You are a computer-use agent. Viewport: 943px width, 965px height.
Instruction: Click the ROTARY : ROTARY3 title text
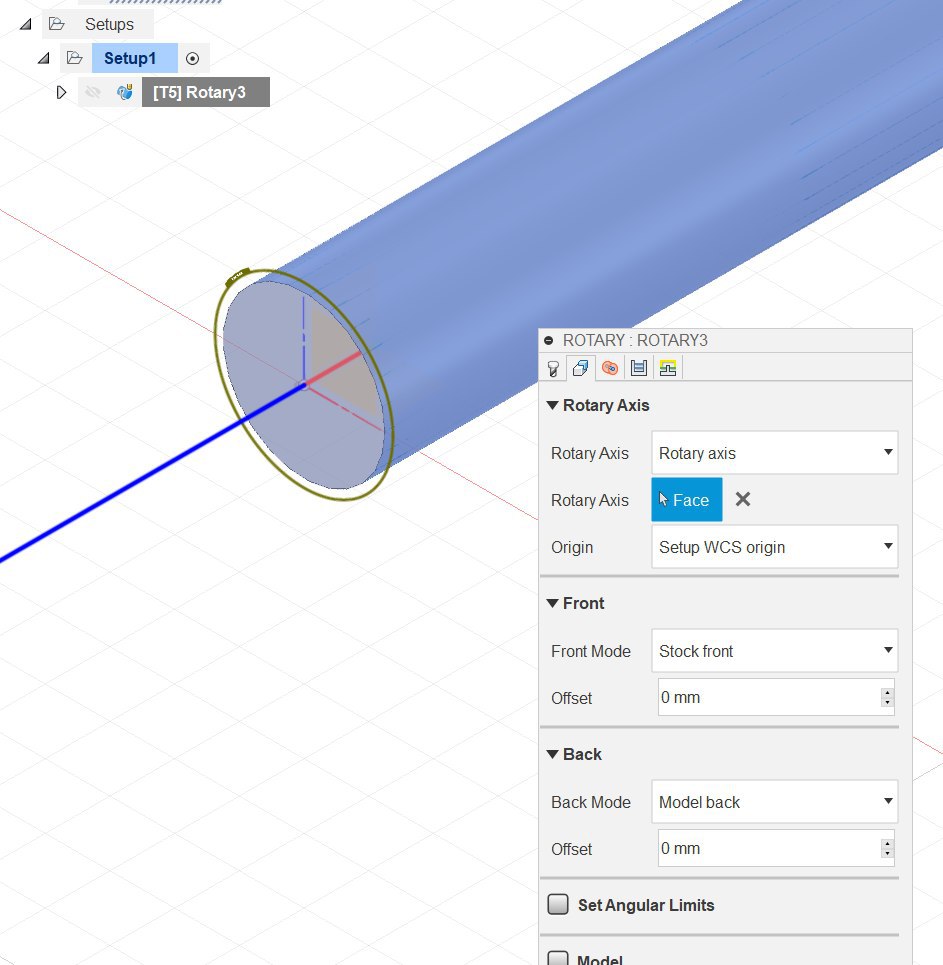pyautogui.click(x=635, y=340)
